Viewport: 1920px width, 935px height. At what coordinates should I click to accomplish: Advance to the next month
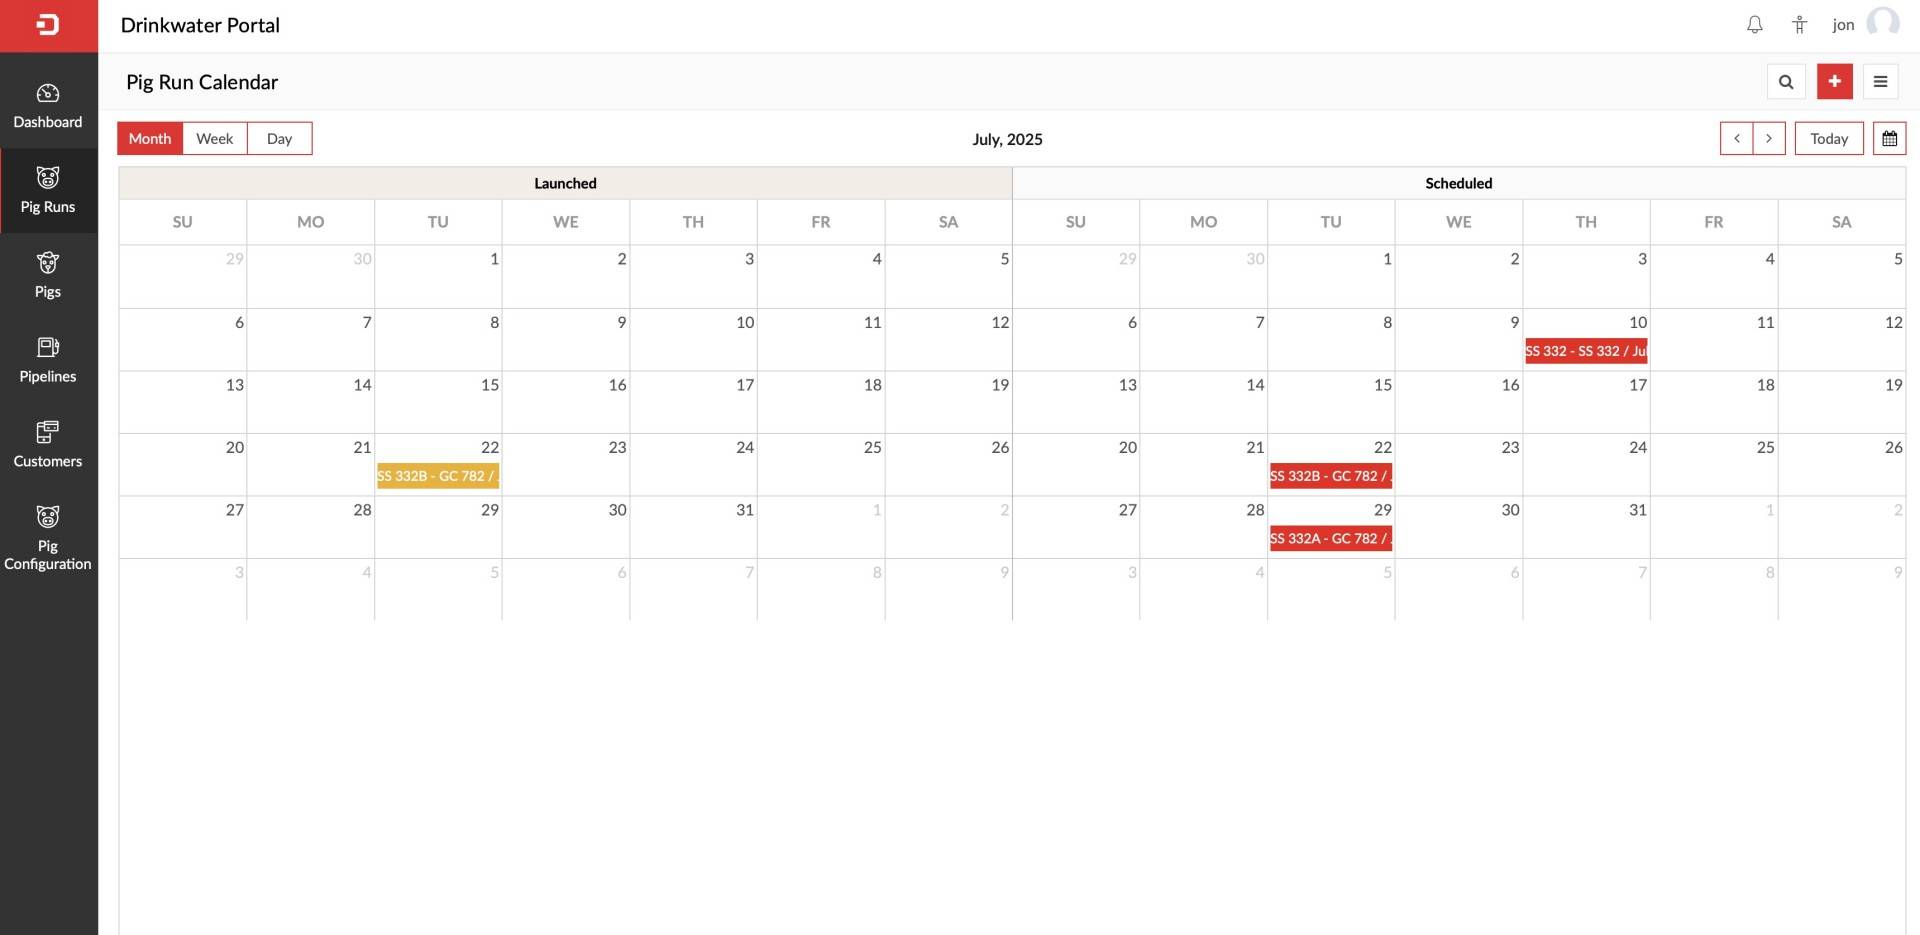point(1768,139)
